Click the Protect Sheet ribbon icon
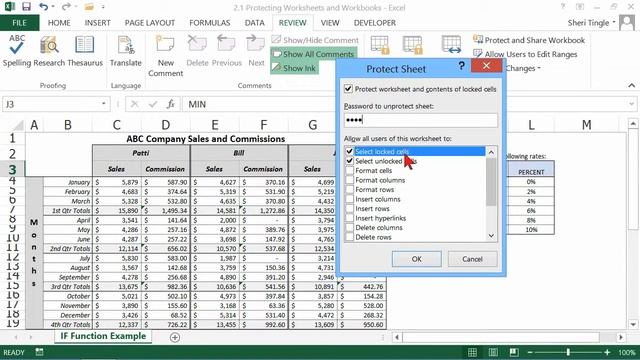640x360 pixels. [380, 45]
